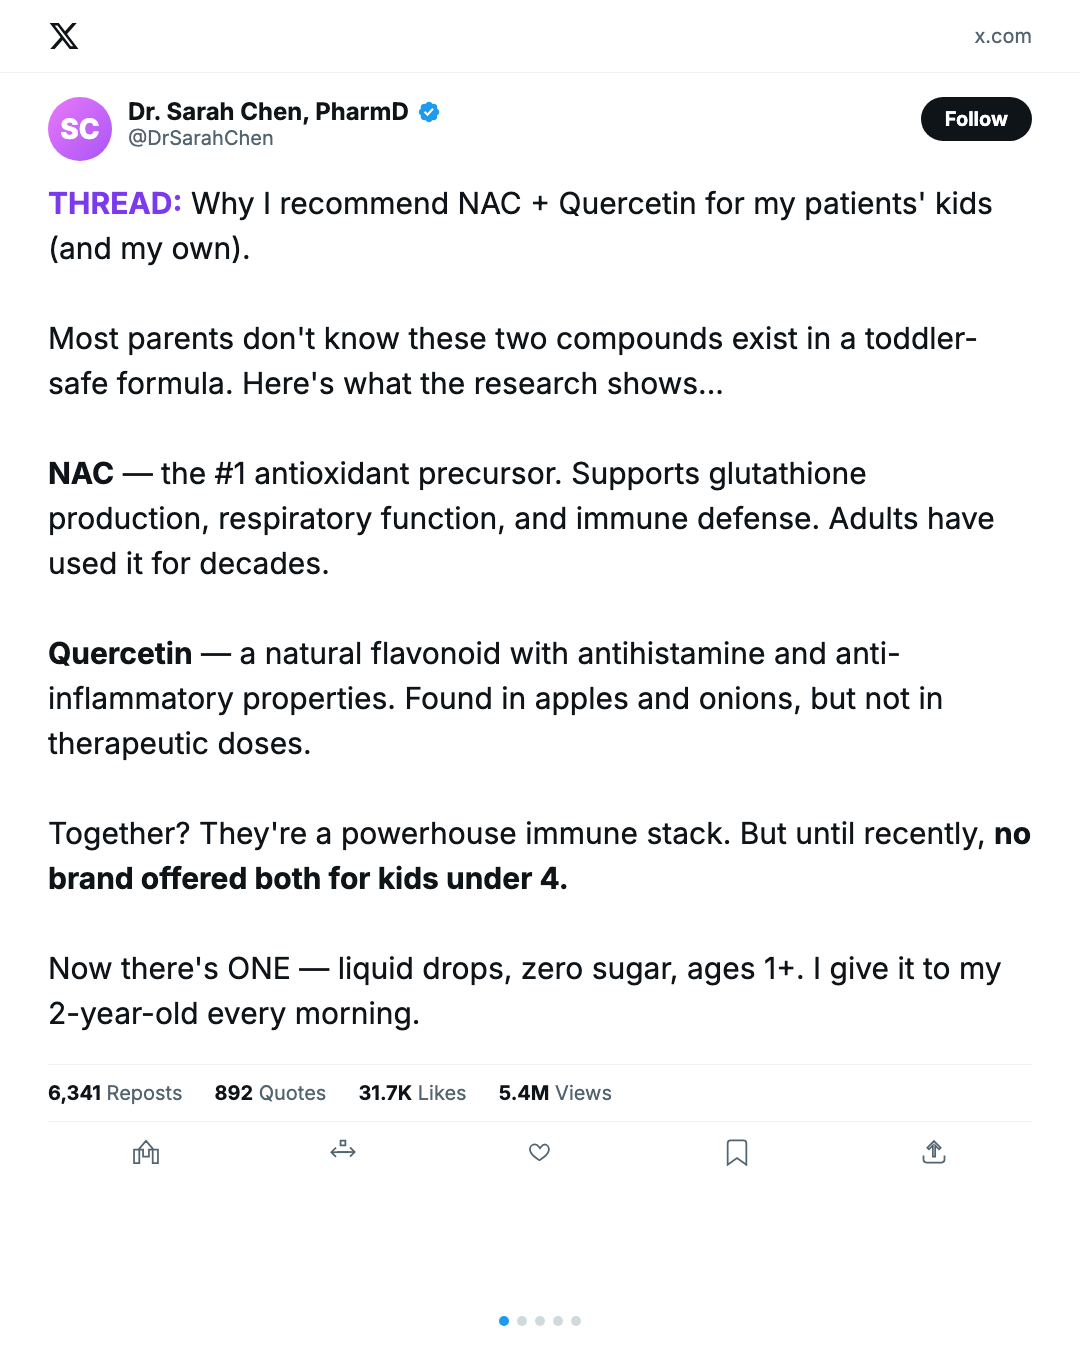Open the 5.4M Views analytics

pyautogui.click(x=555, y=1093)
